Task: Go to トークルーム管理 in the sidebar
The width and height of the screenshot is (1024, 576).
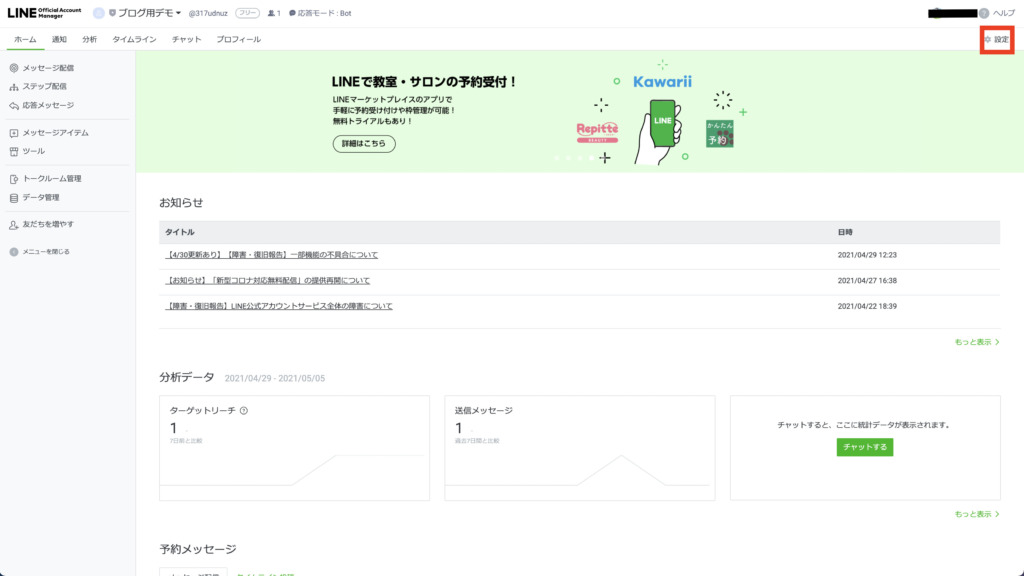Action: click(51, 179)
